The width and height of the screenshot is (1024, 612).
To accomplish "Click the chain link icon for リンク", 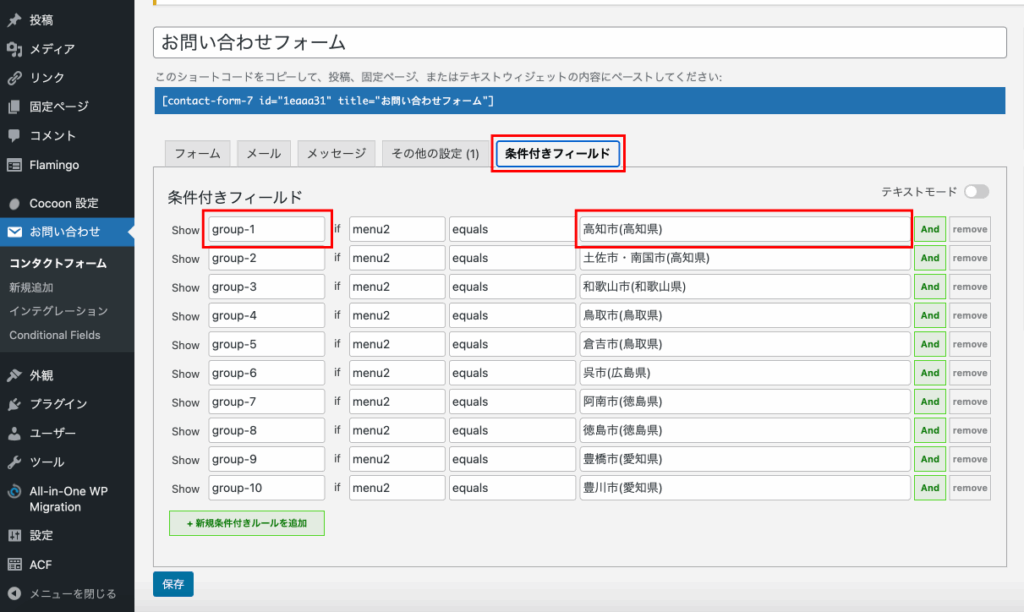I will [14, 78].
